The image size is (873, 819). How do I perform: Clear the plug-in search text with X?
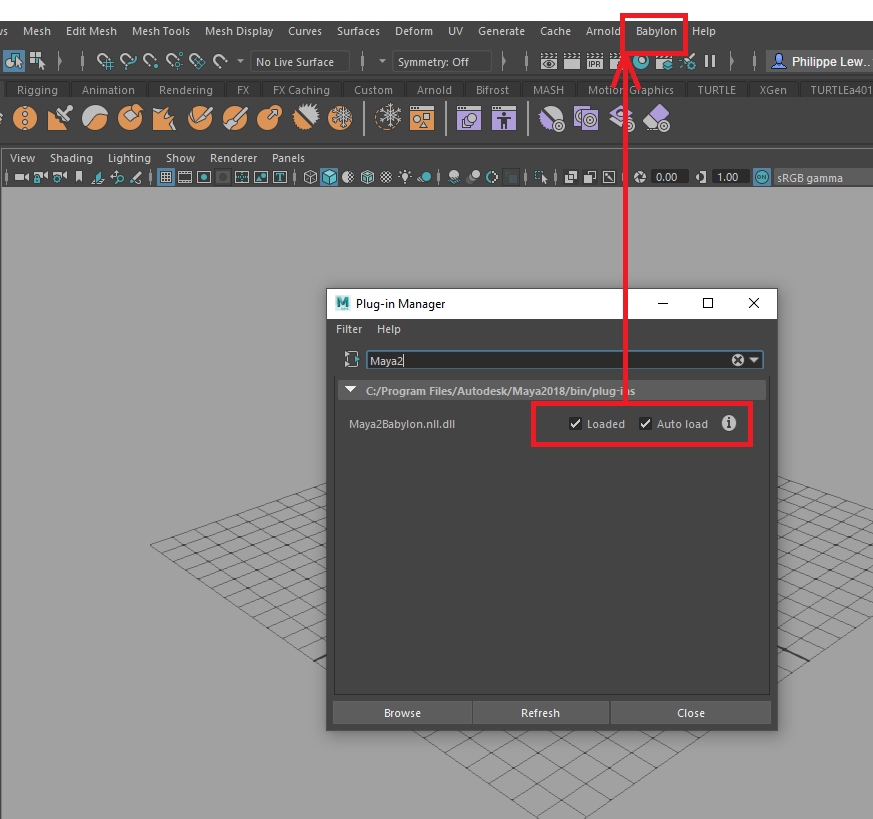click(x=738, y=360)
